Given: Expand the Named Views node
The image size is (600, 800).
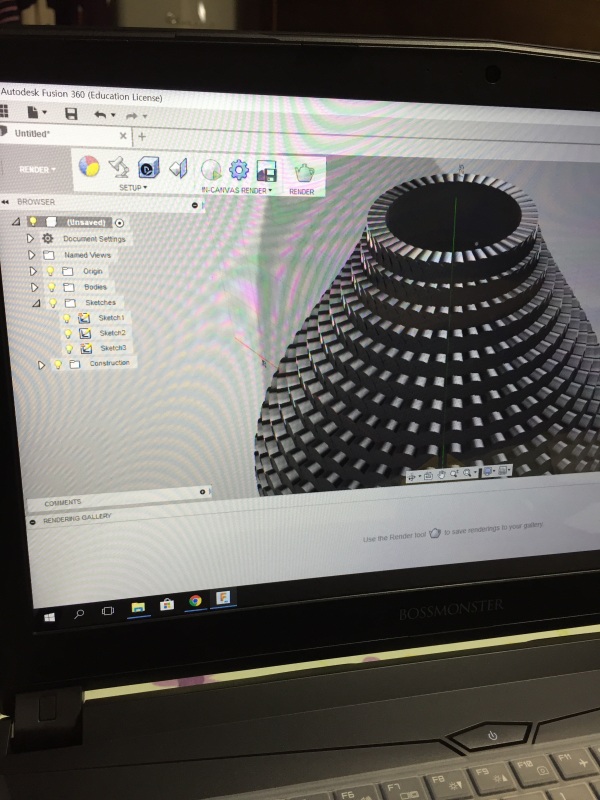Looking at the screenshot, I should pos(31,255).
